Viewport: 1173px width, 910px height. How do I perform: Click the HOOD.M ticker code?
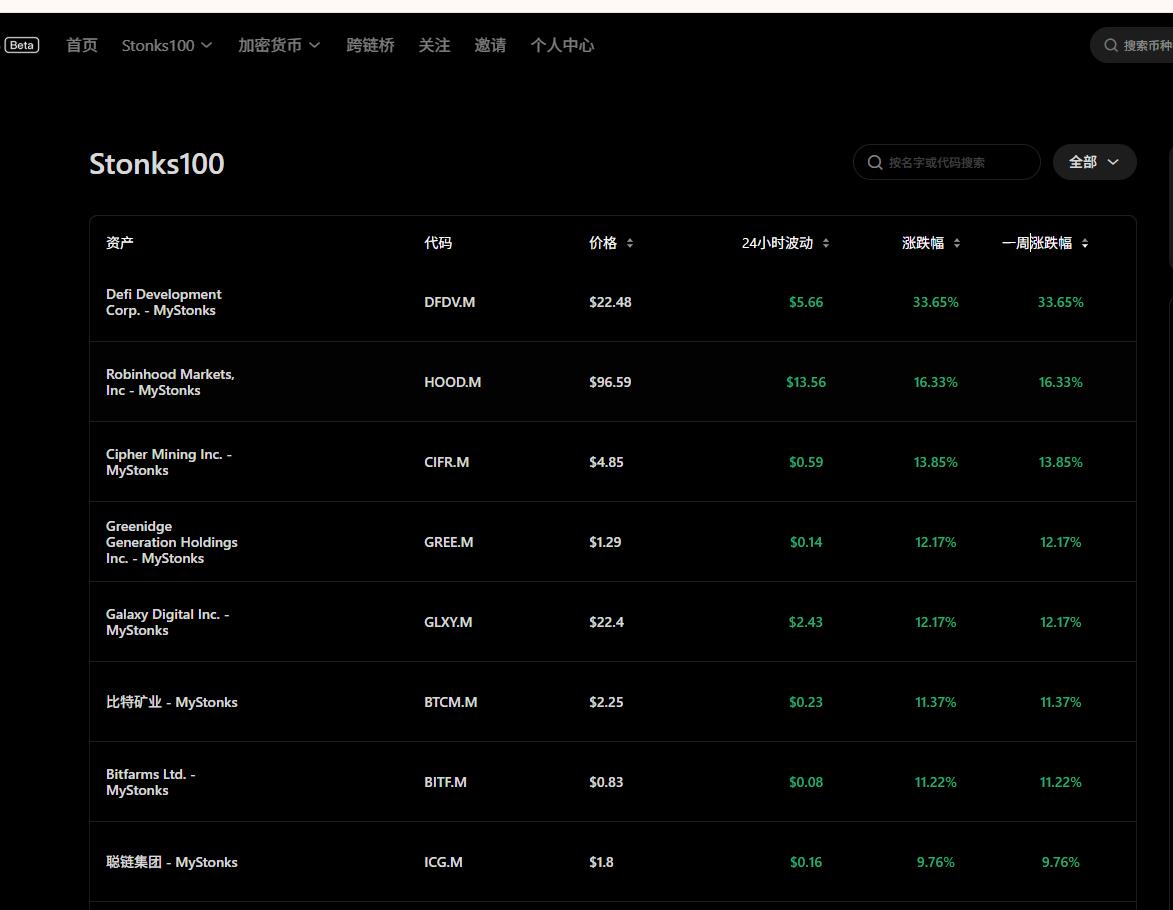coord(453,382)
